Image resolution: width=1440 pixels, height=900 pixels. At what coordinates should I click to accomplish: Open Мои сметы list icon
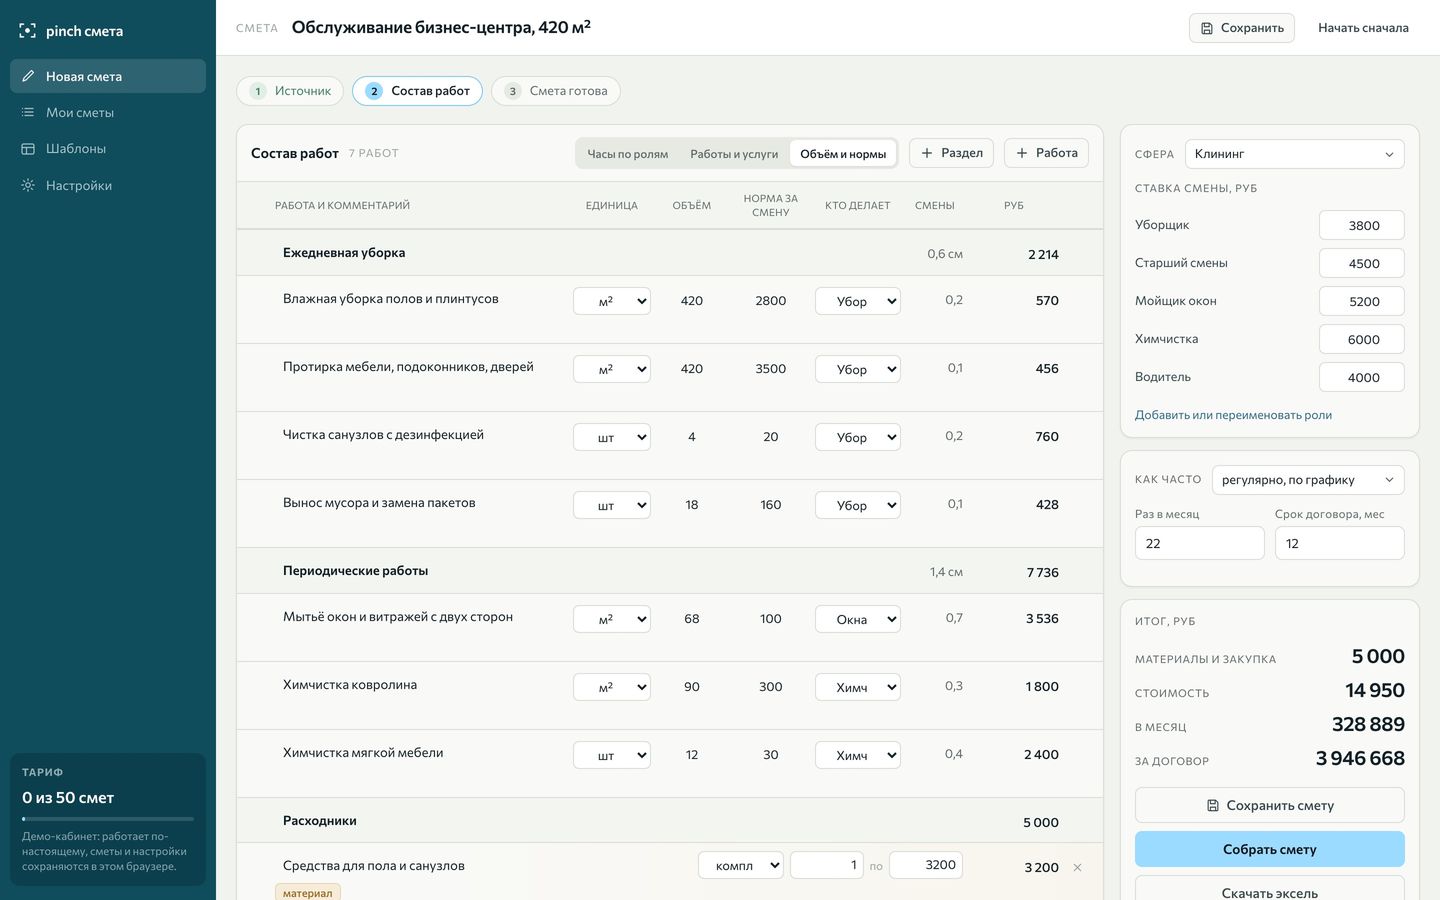click(x=28, y=112)
